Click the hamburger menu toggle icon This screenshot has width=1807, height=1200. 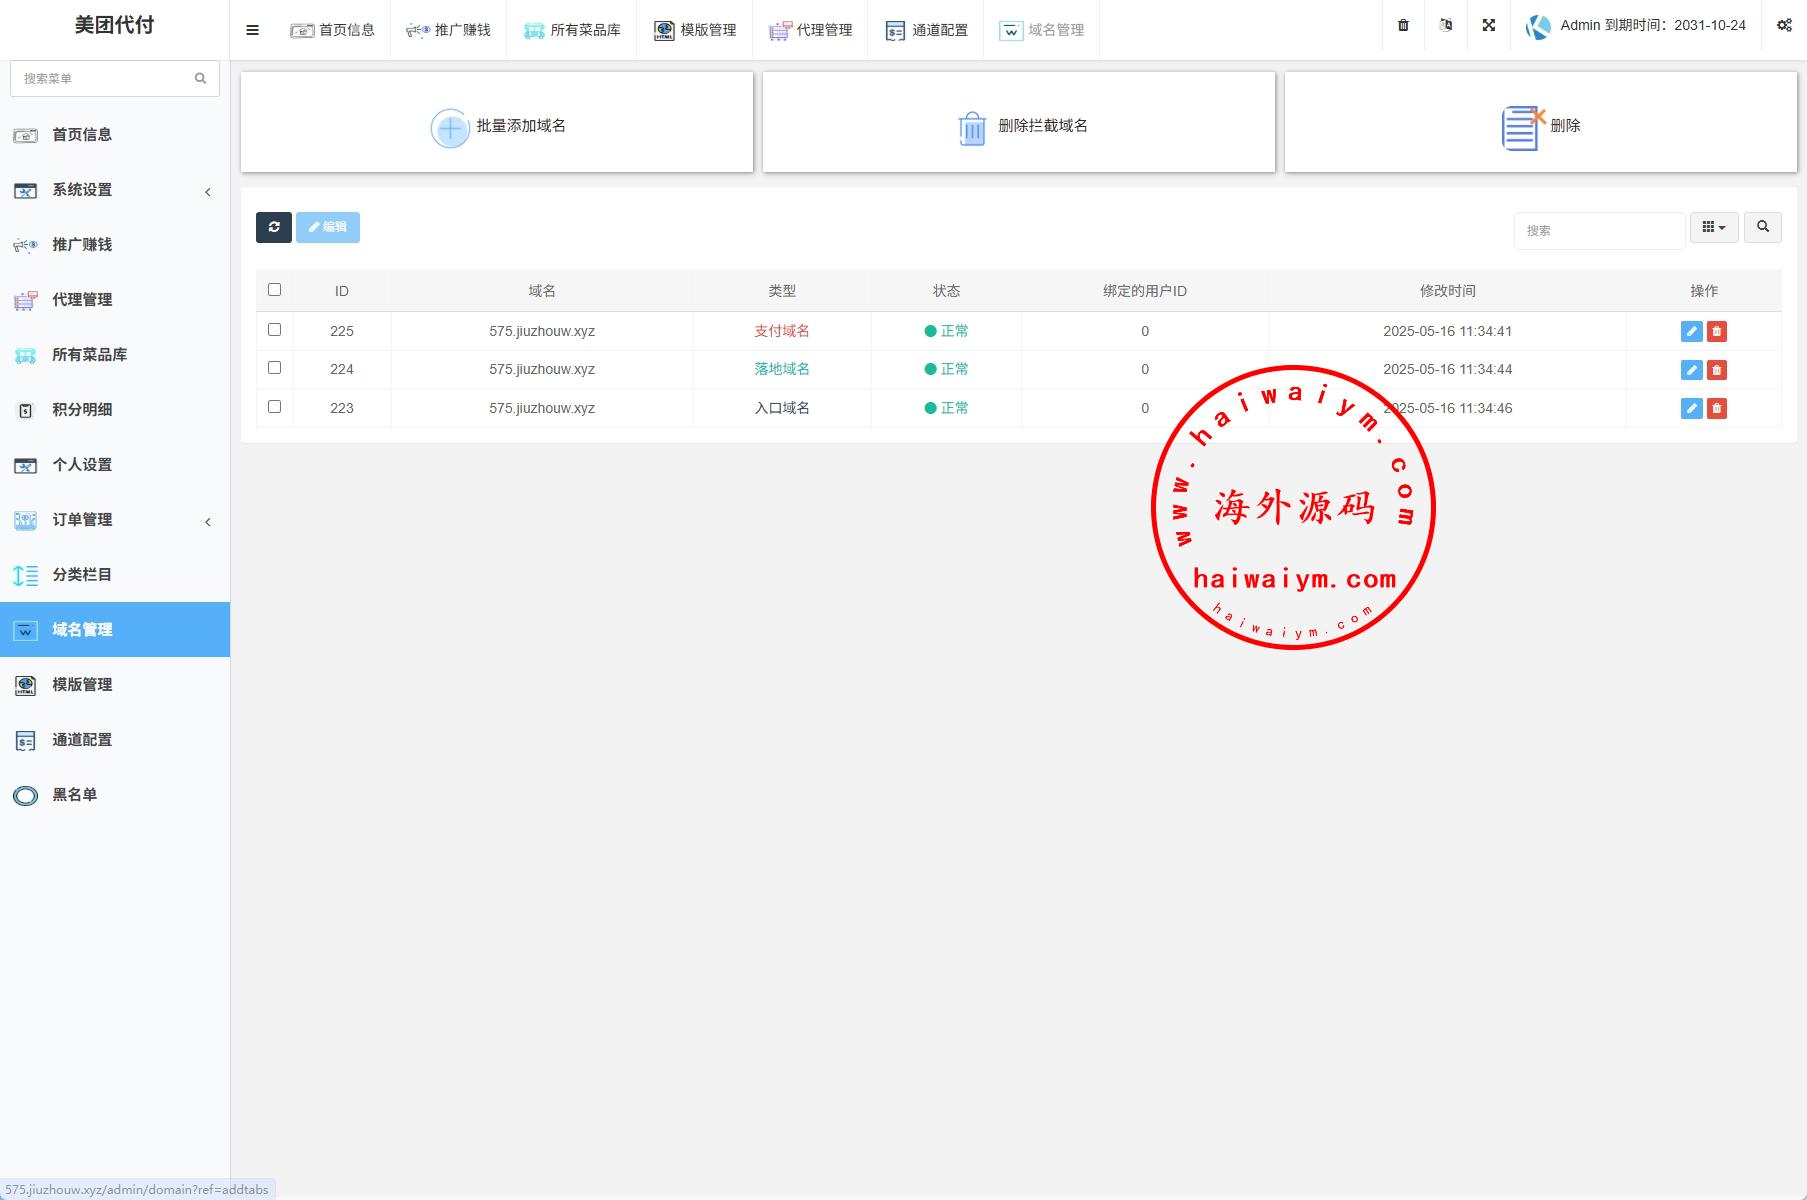click(252, 30)
